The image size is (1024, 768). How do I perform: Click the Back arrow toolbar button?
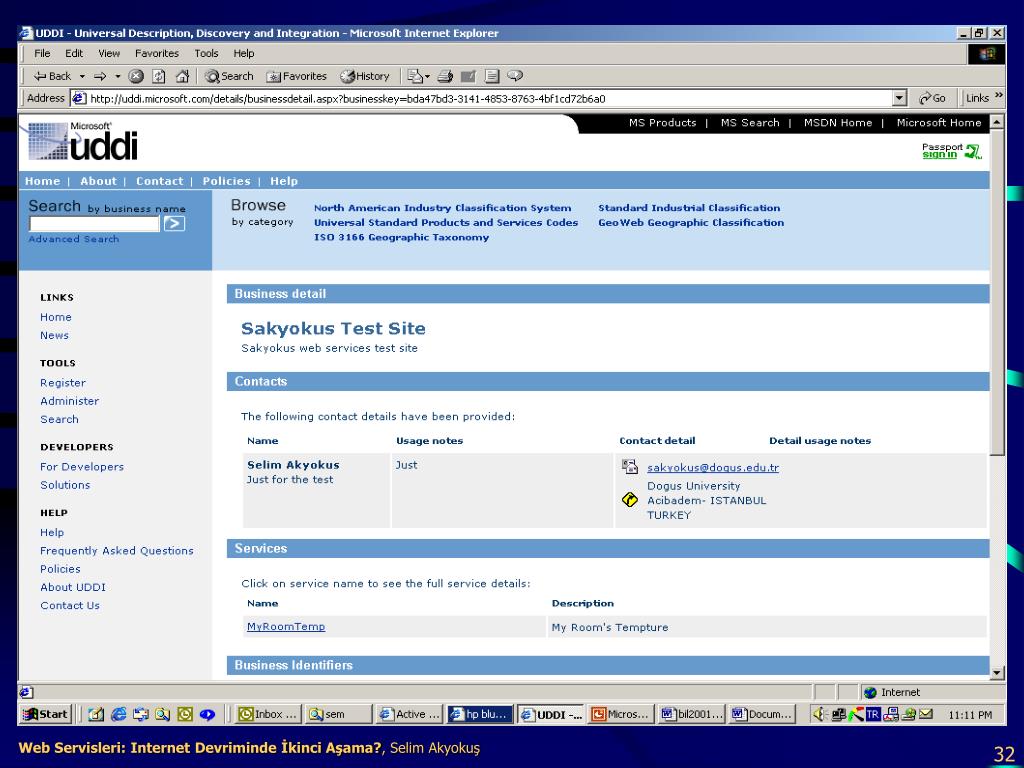pyautogui.click(x=52, y=76)
